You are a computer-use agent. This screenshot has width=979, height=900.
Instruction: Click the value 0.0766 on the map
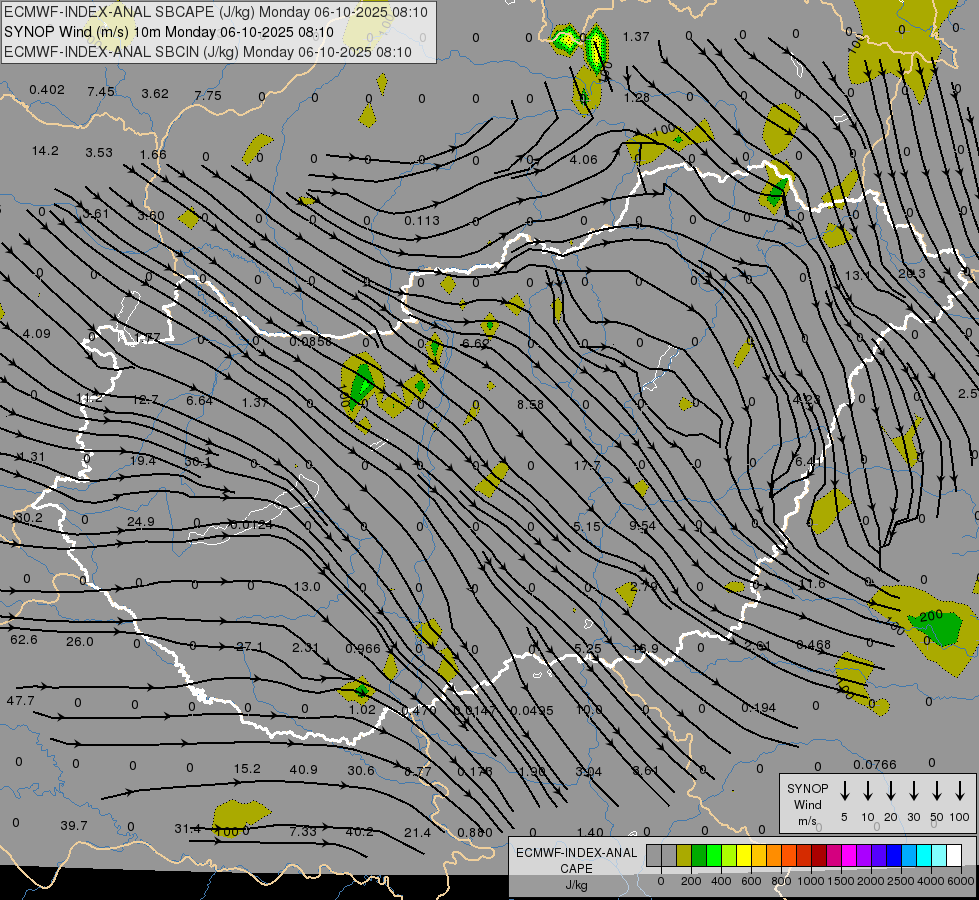(875, 764)
